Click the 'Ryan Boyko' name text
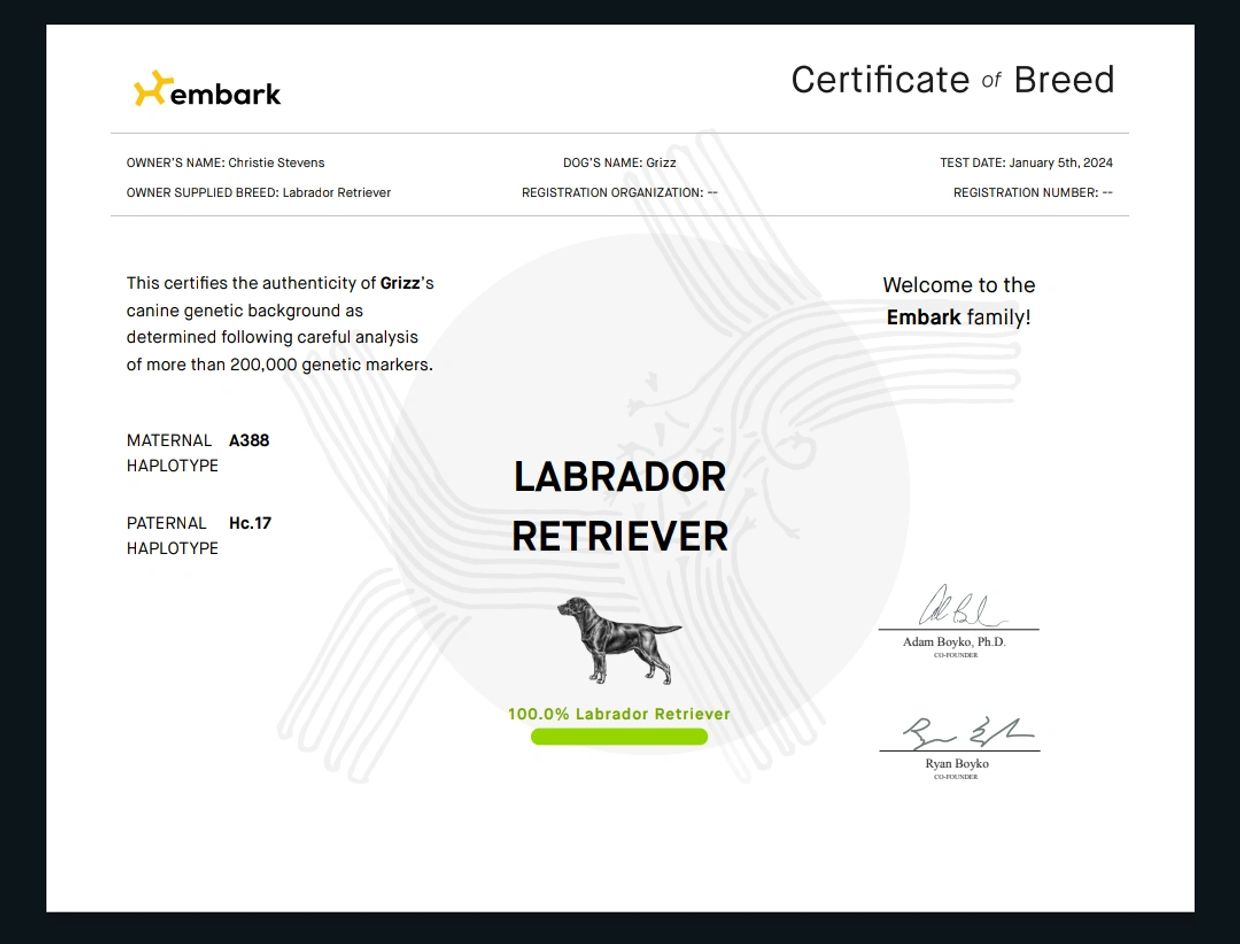The image size is (1240, 944). (x=957, y=764)
